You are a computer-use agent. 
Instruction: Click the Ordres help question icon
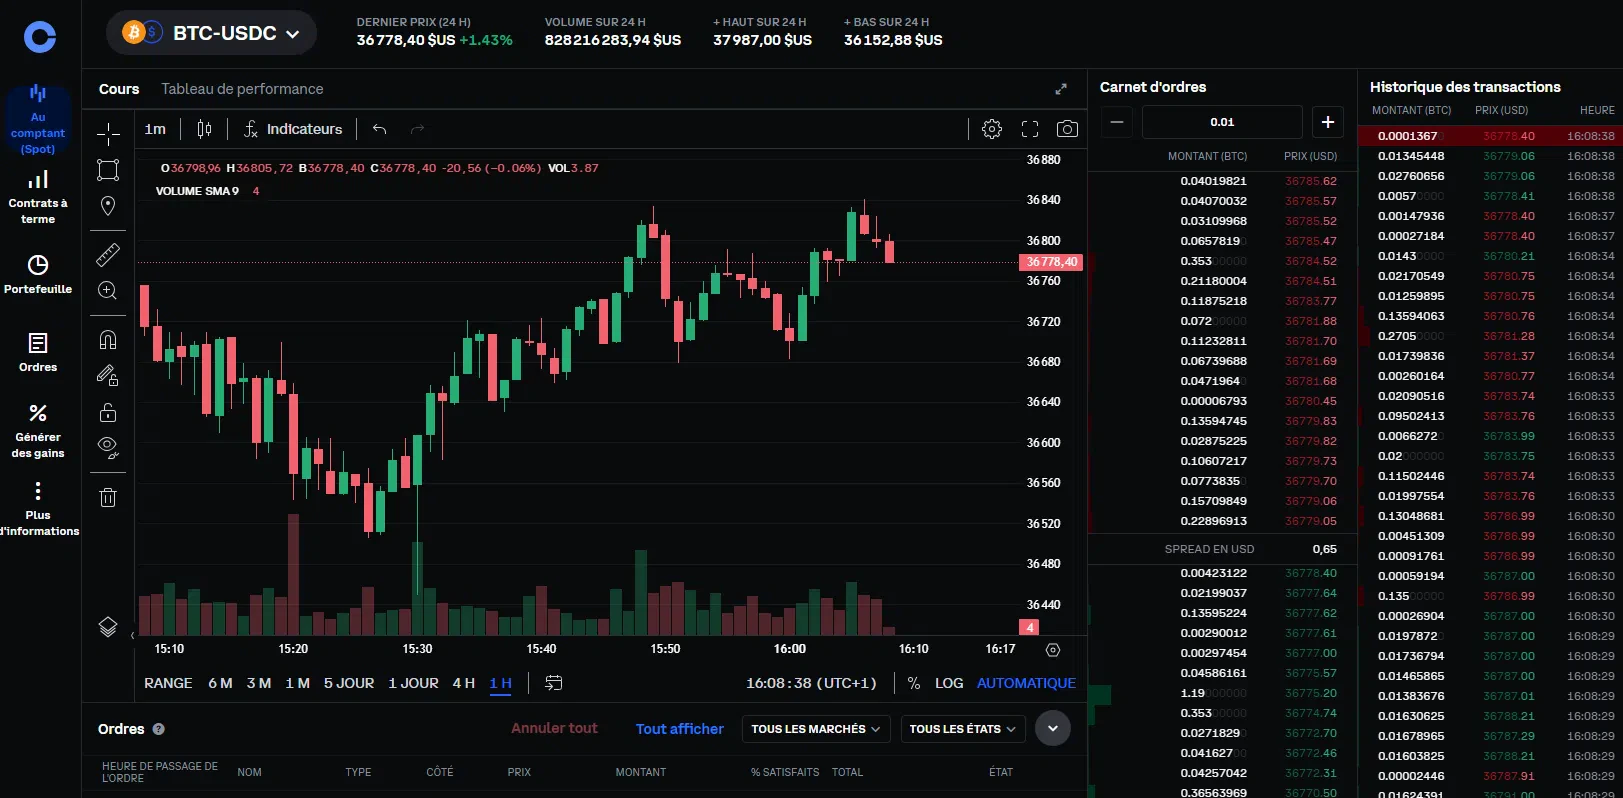158,729
